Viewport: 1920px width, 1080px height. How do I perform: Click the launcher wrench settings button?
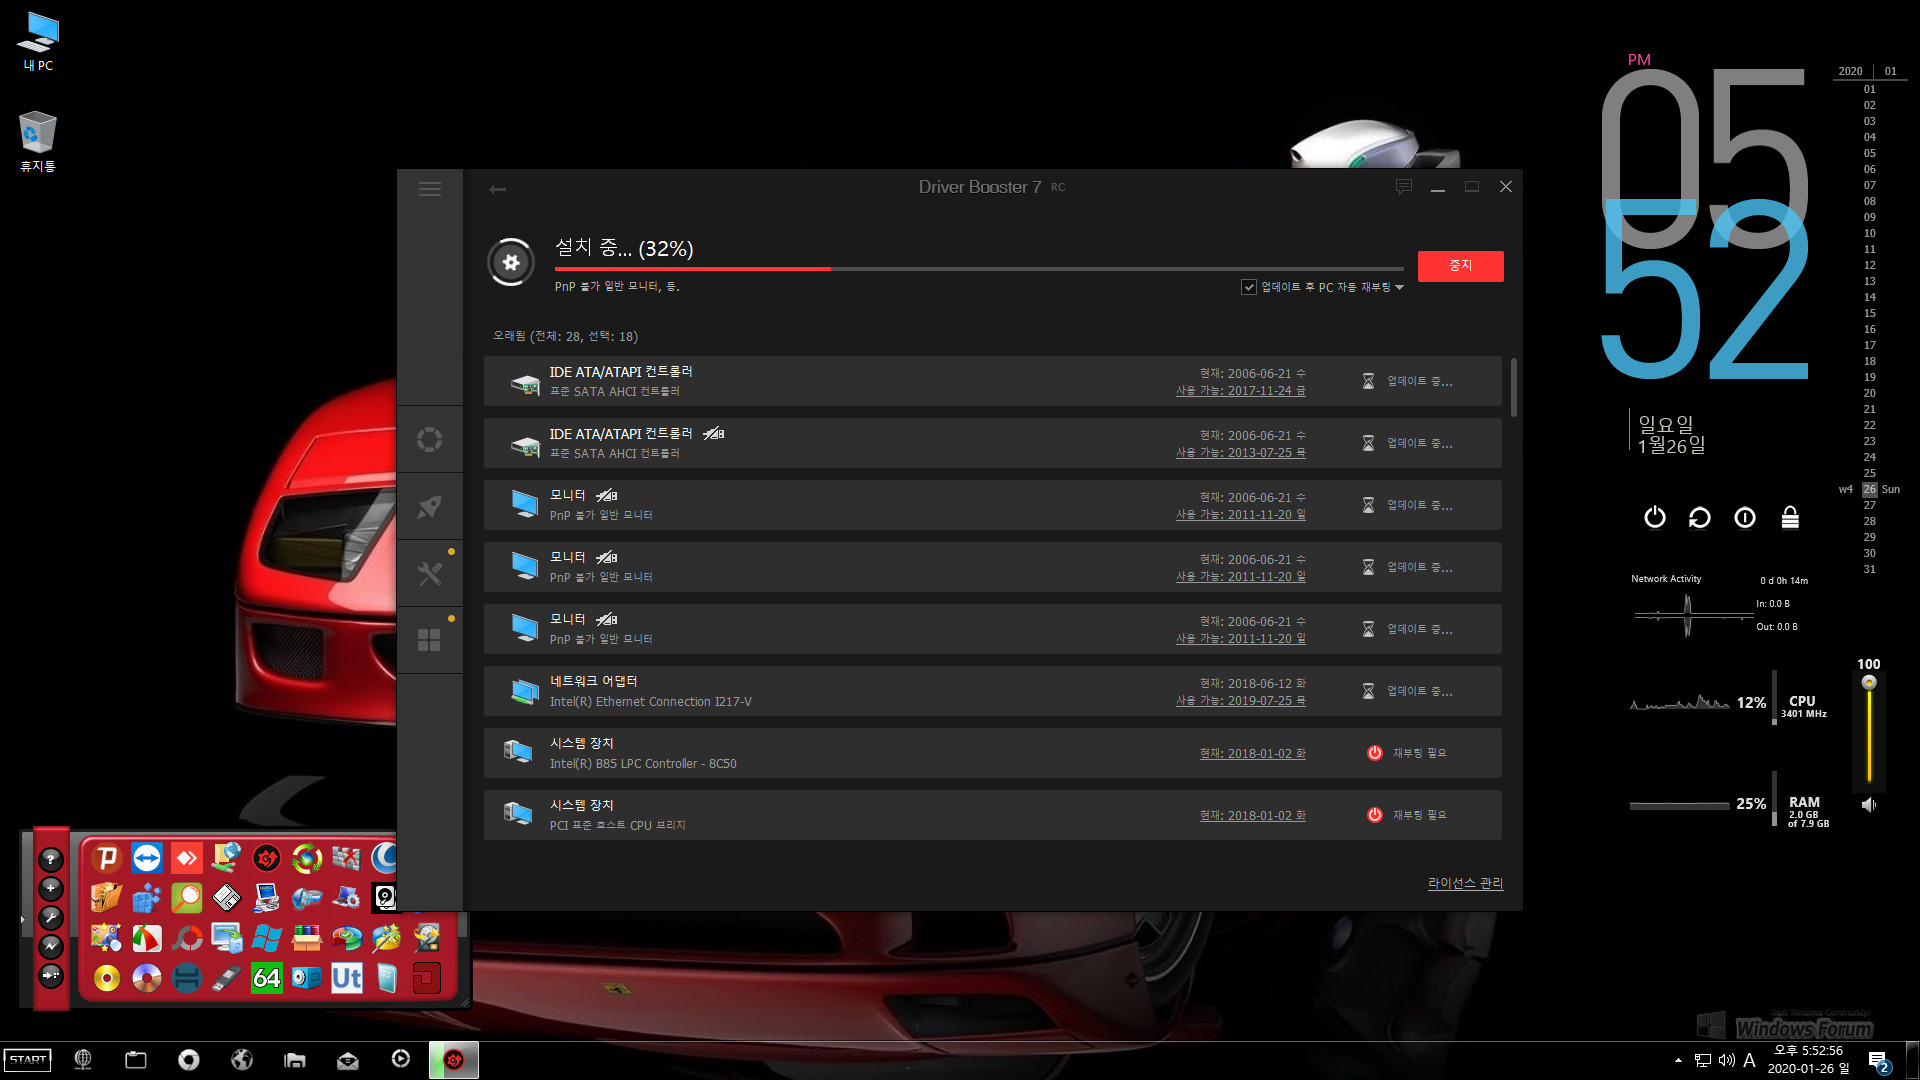coord(51,917)
